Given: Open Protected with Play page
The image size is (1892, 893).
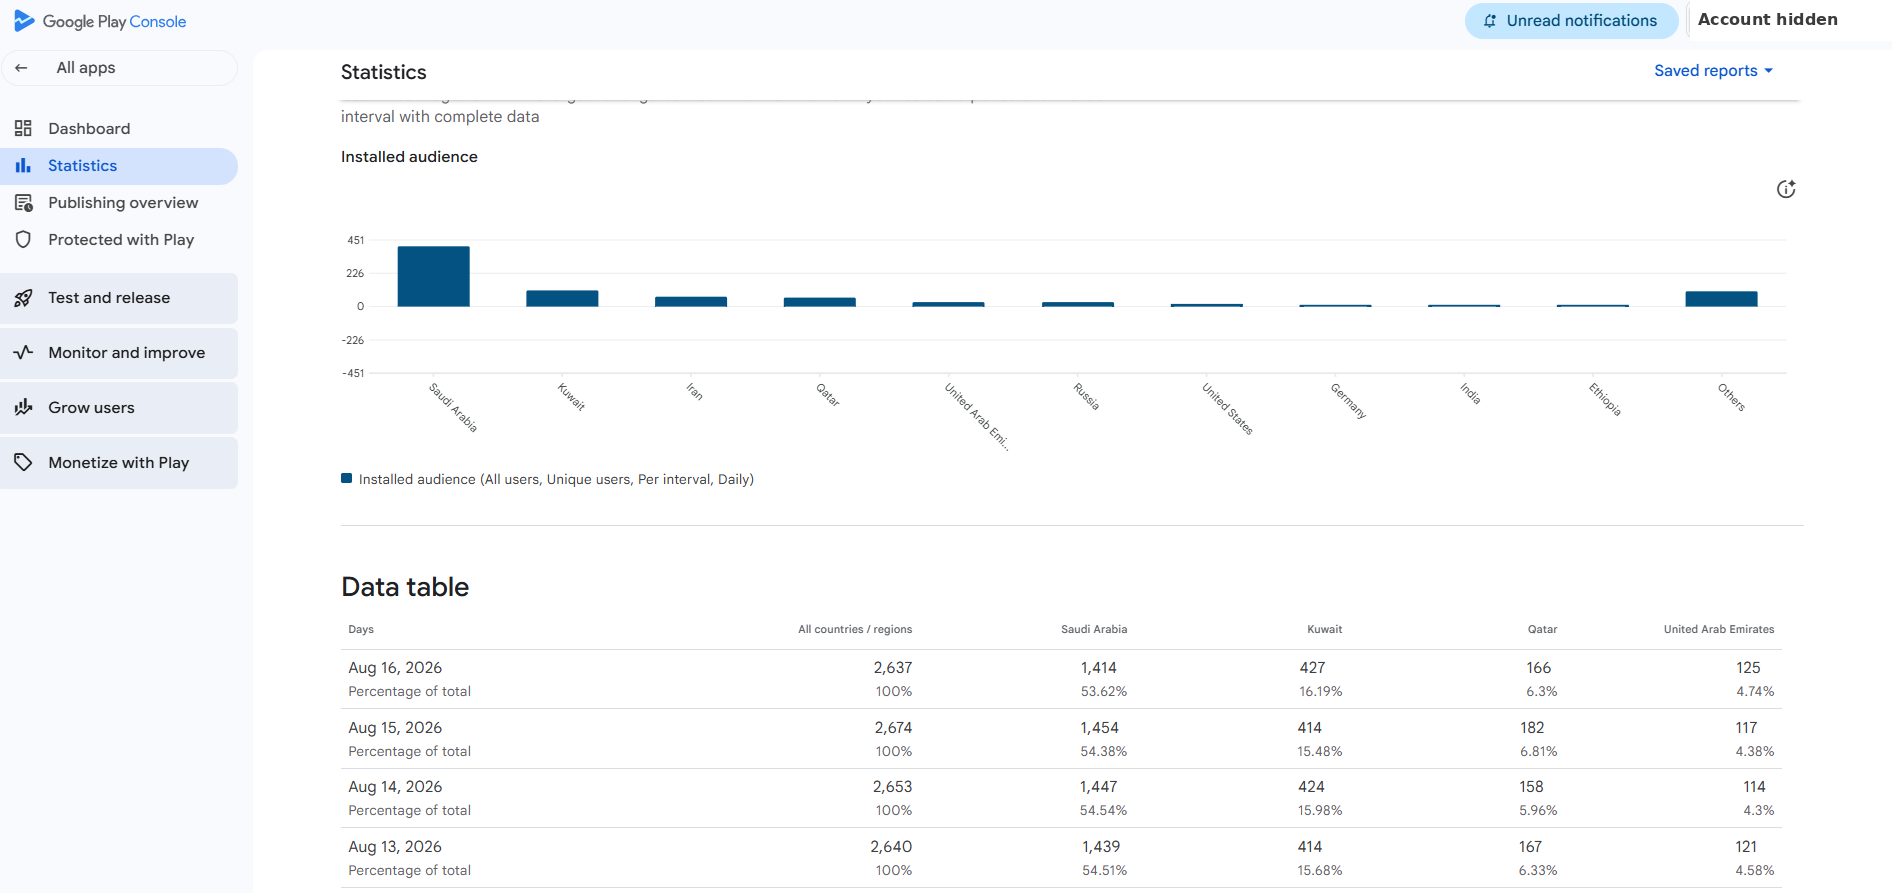Looking at the screenshot, I should (119, 239).
